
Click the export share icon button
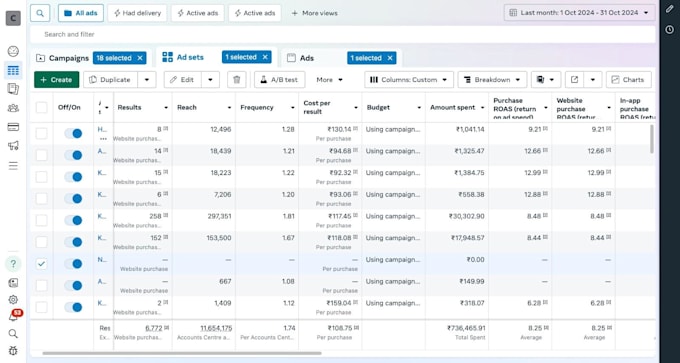click(575, 80)
